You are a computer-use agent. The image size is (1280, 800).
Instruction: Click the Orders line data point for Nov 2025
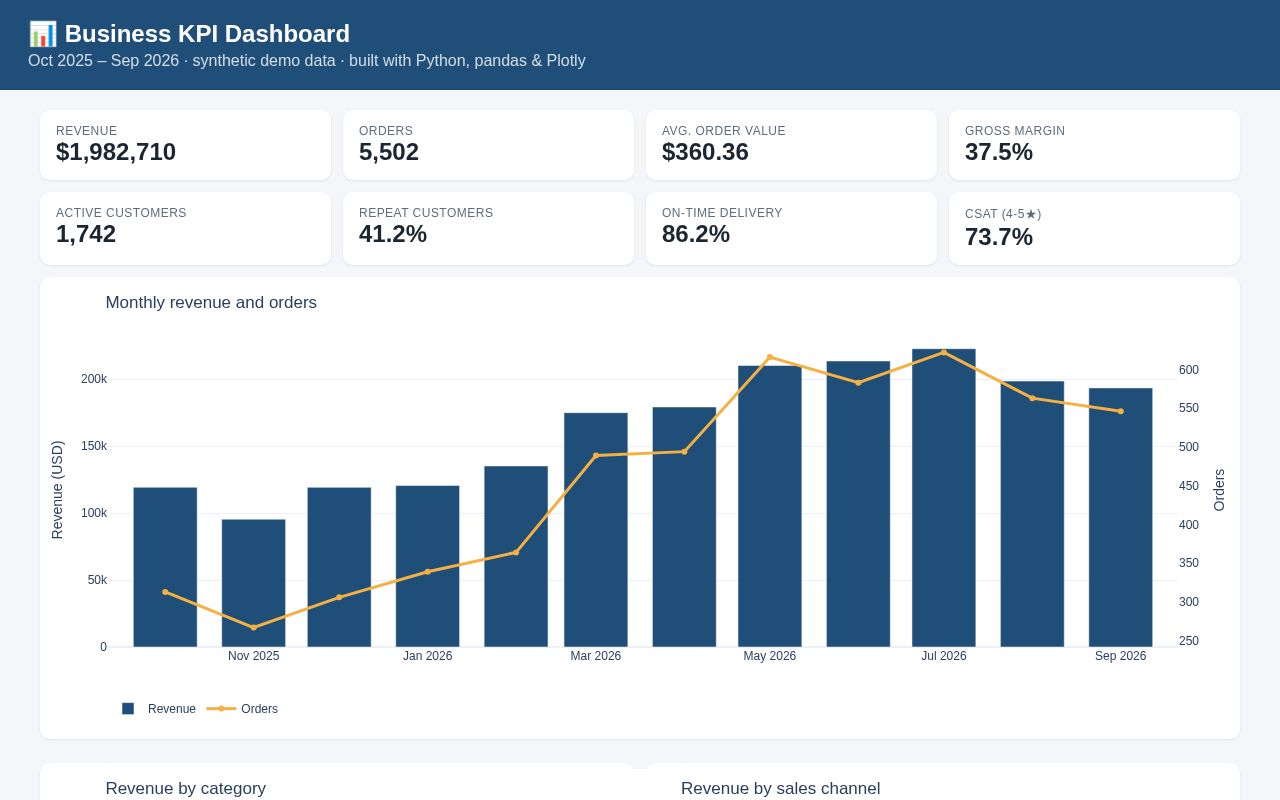click(254, 628)
